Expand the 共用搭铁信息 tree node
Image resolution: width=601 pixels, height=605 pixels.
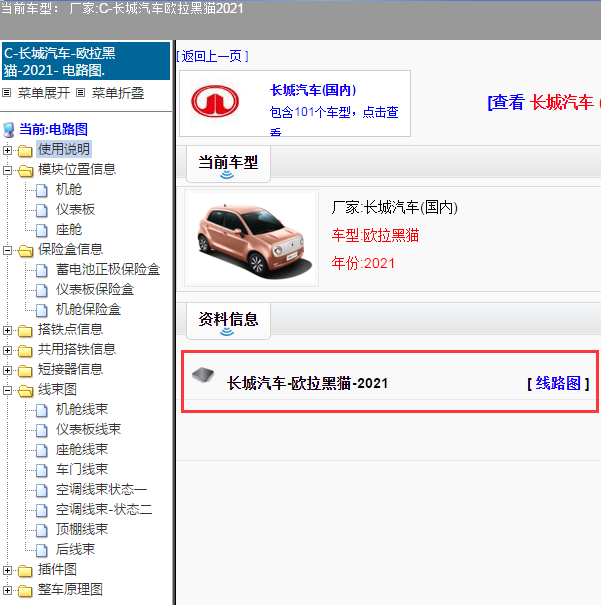pyautogui.click(x=7, y=350)
